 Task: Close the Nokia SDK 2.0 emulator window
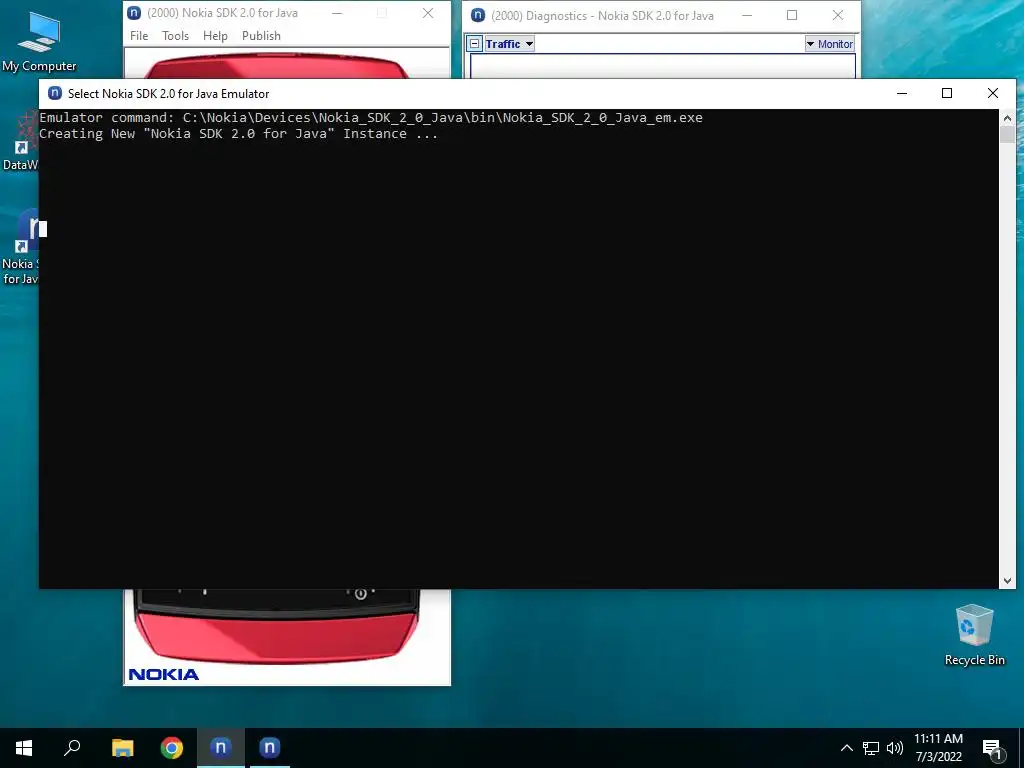[x=428, y=13]
